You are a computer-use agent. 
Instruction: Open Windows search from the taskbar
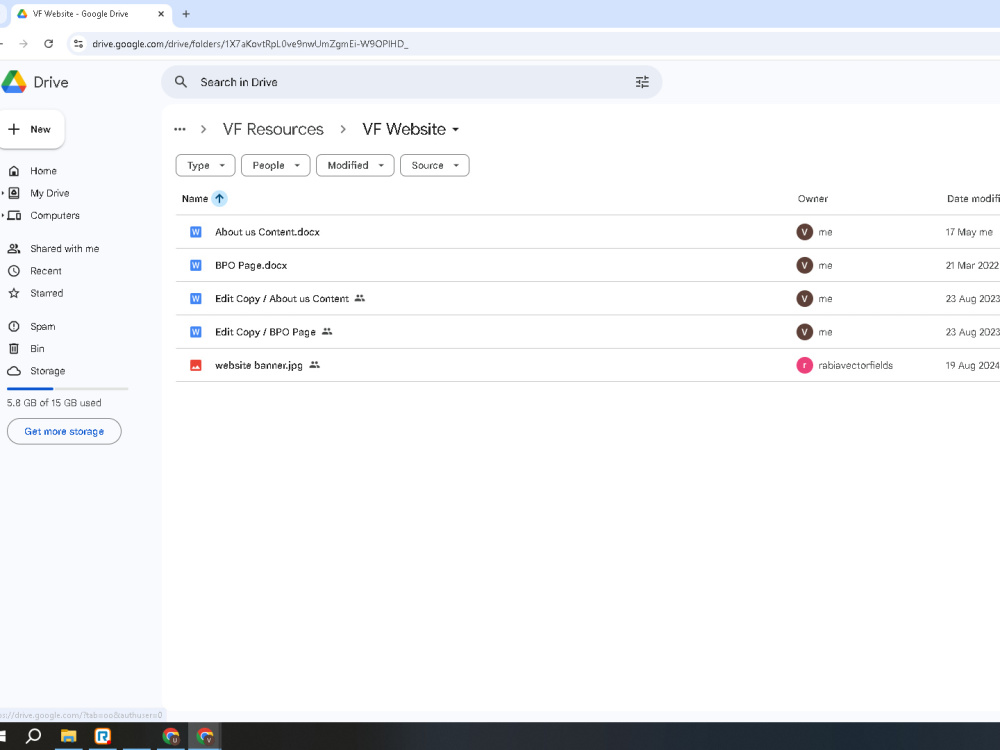coord(33,736)
